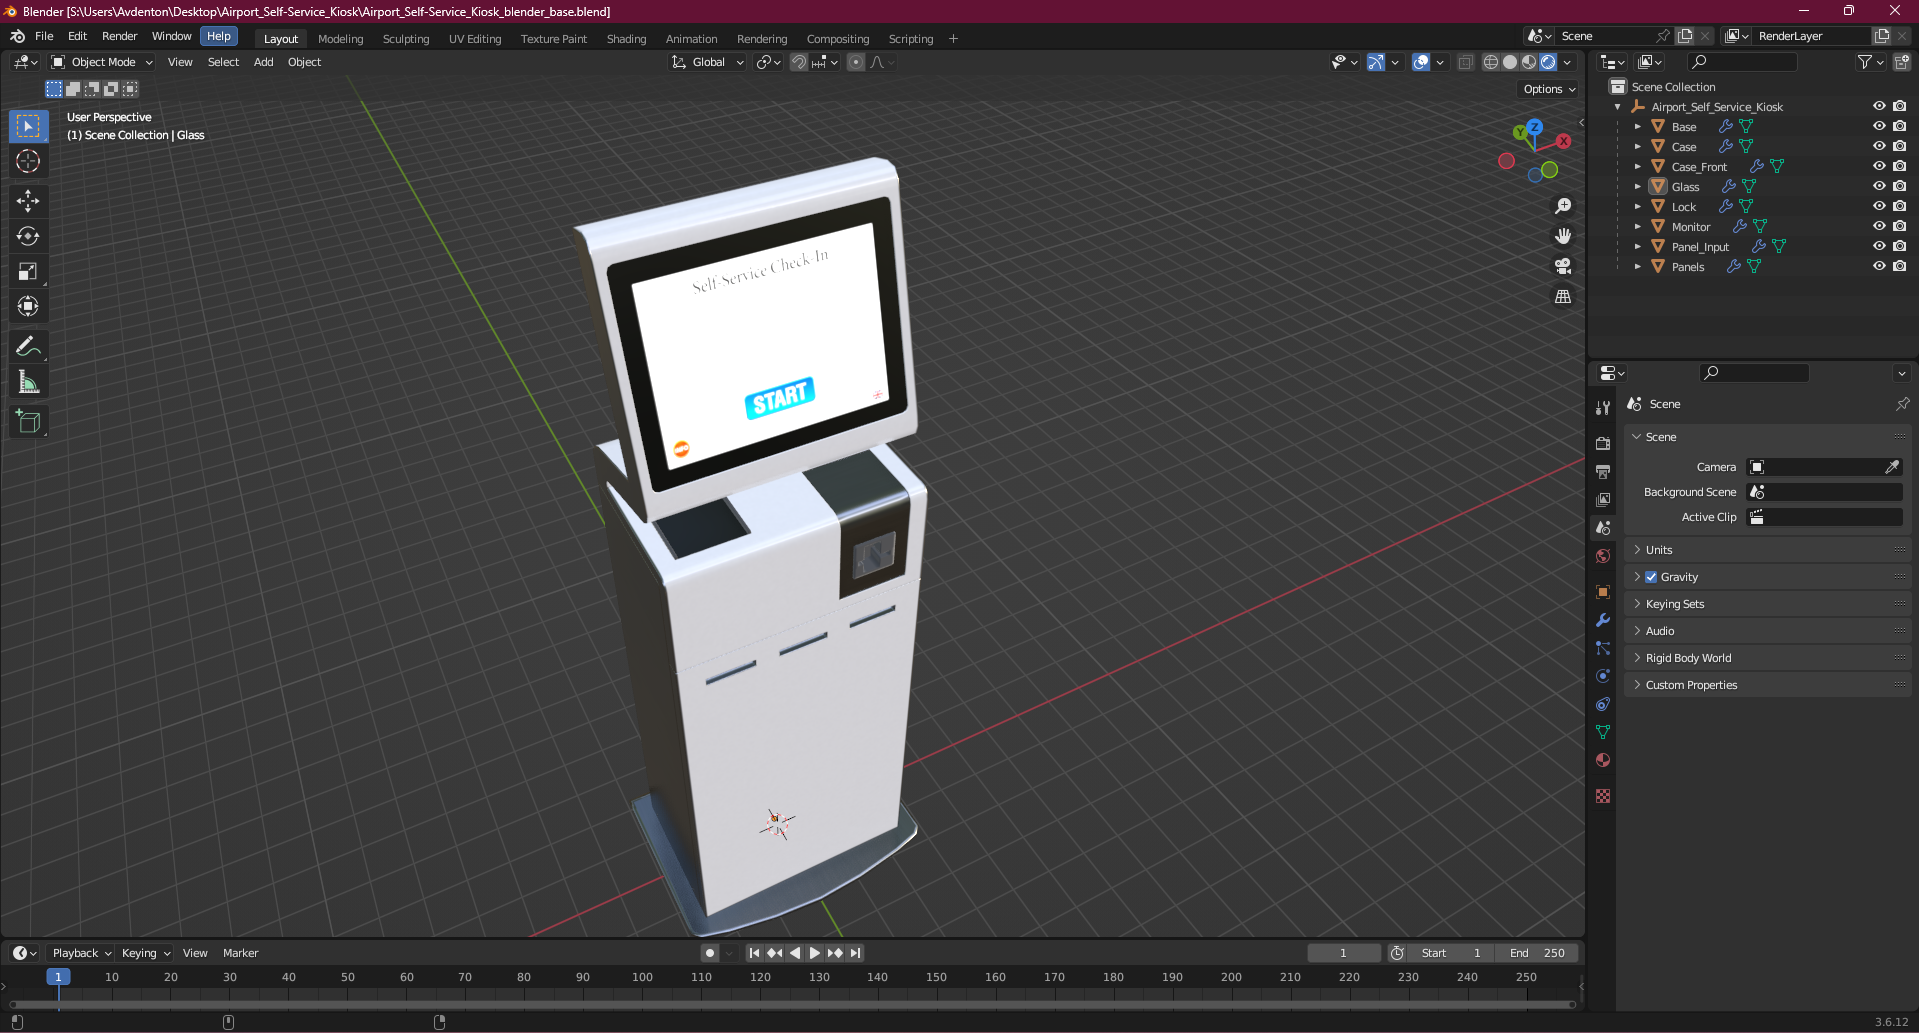1919x1033 pixels.
Task: Hide the Monitor object in viewport
Action: click(1879, 226)
